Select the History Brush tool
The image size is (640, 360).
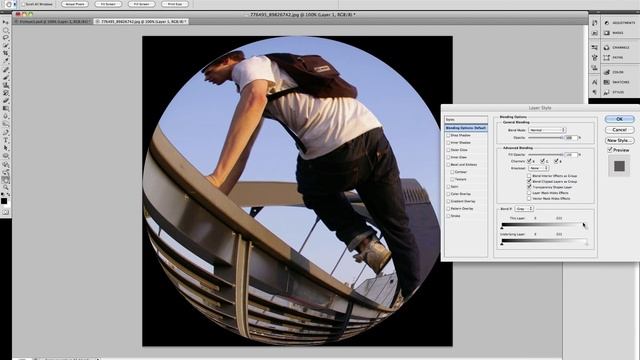5,93
